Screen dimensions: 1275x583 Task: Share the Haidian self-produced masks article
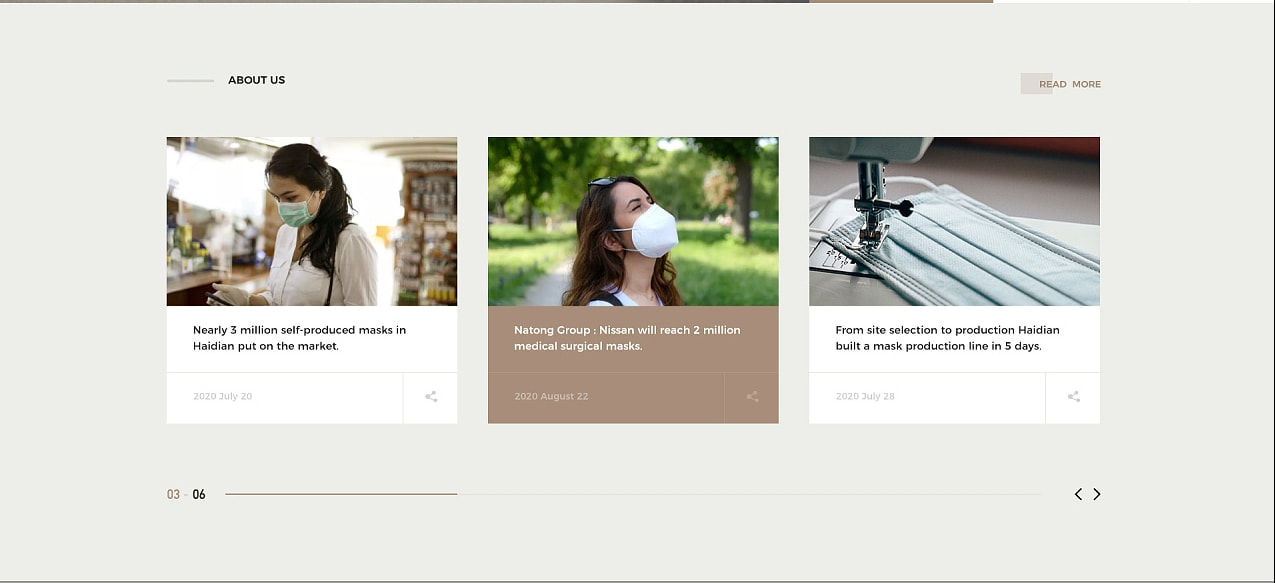(x=431, y=397)
